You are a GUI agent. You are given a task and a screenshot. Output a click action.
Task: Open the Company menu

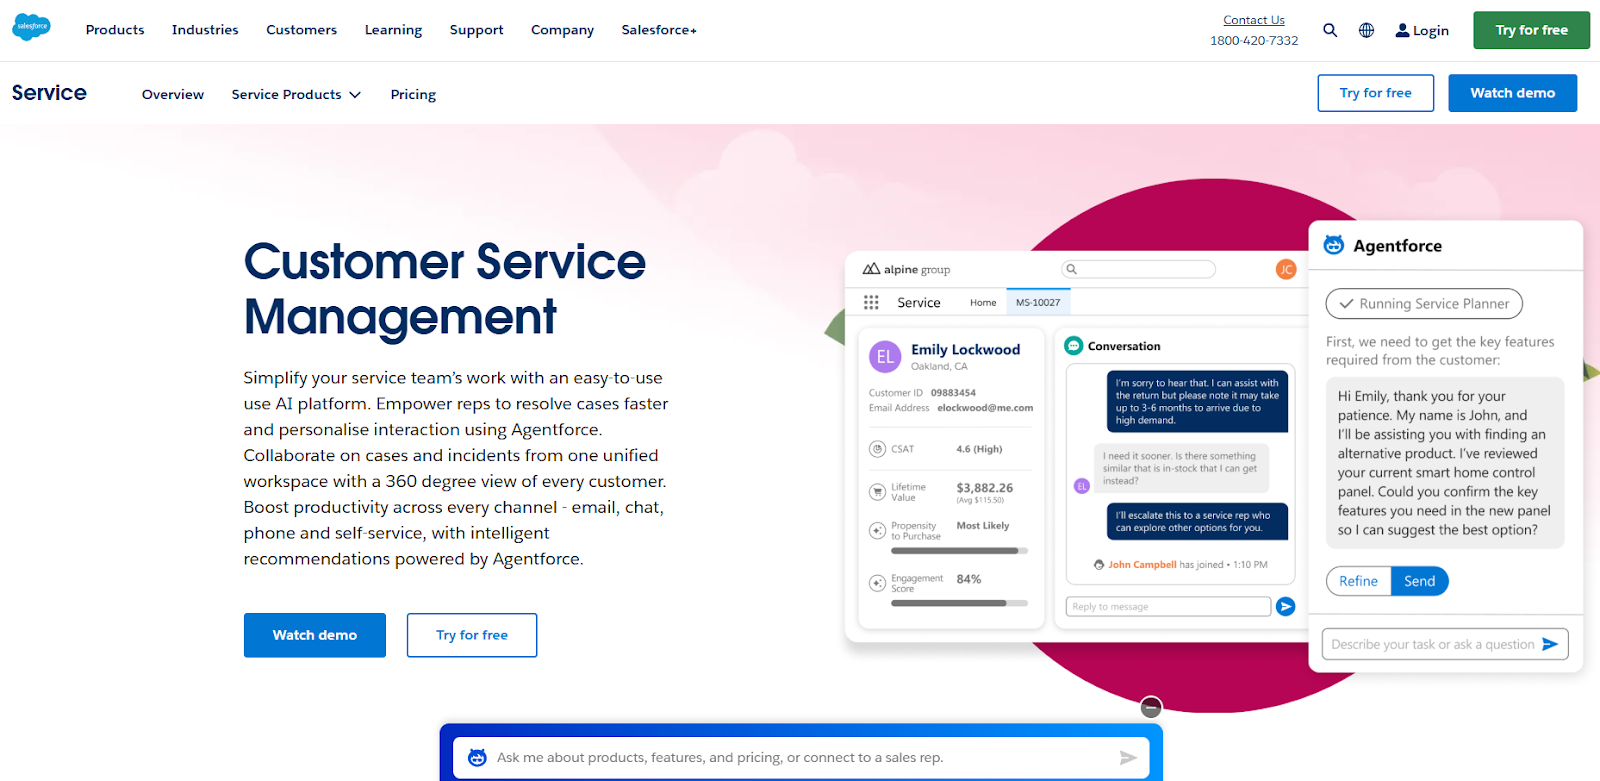coord(562,30)
